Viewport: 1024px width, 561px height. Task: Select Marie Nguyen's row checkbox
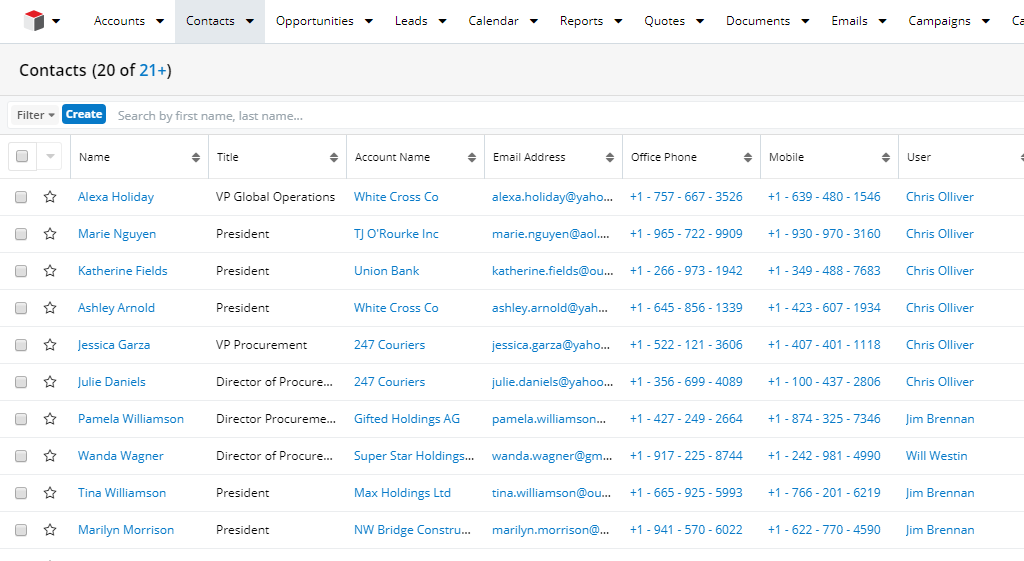(21, 234)
